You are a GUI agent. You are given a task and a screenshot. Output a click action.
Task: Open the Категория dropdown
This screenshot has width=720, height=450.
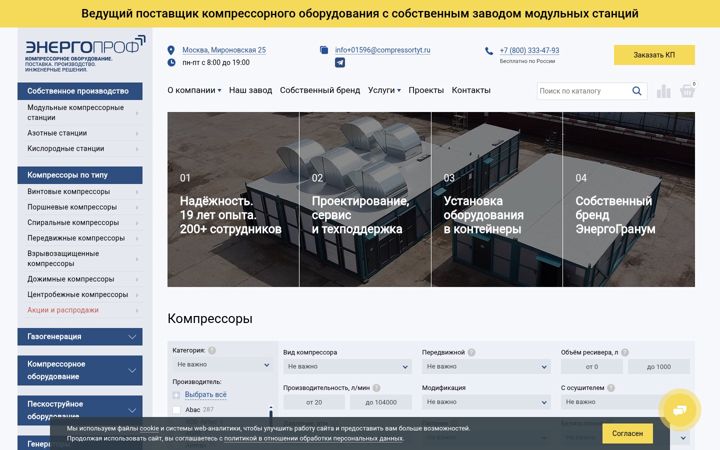(222, 365)
